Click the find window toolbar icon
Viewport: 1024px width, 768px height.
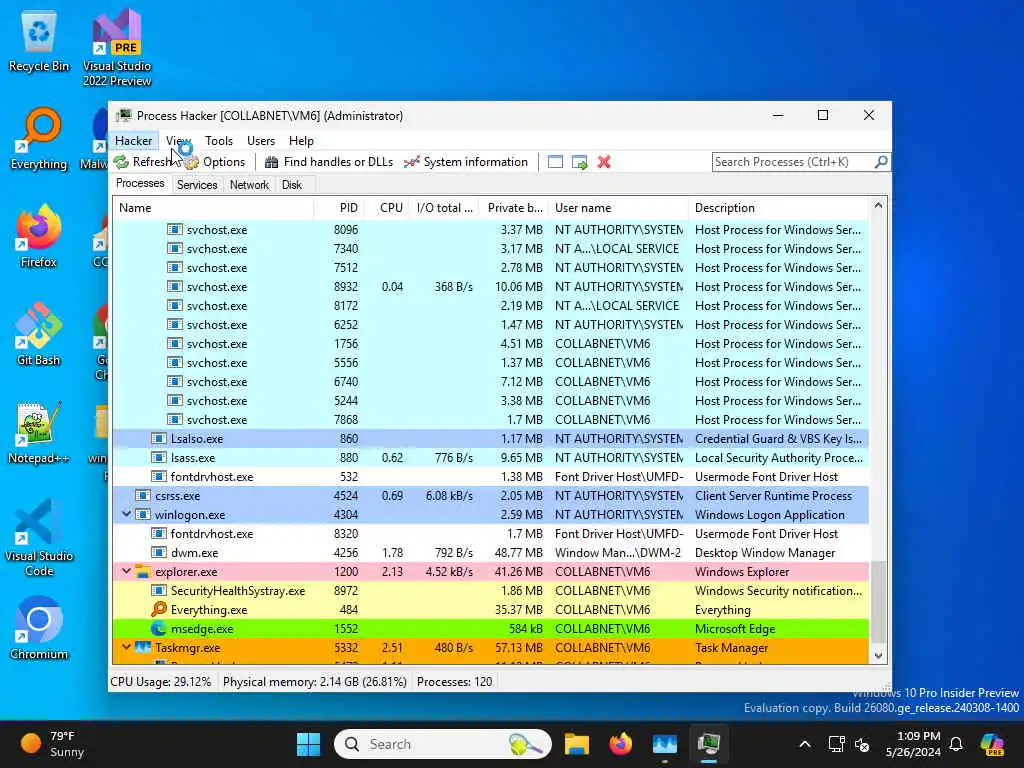point(555,162)
